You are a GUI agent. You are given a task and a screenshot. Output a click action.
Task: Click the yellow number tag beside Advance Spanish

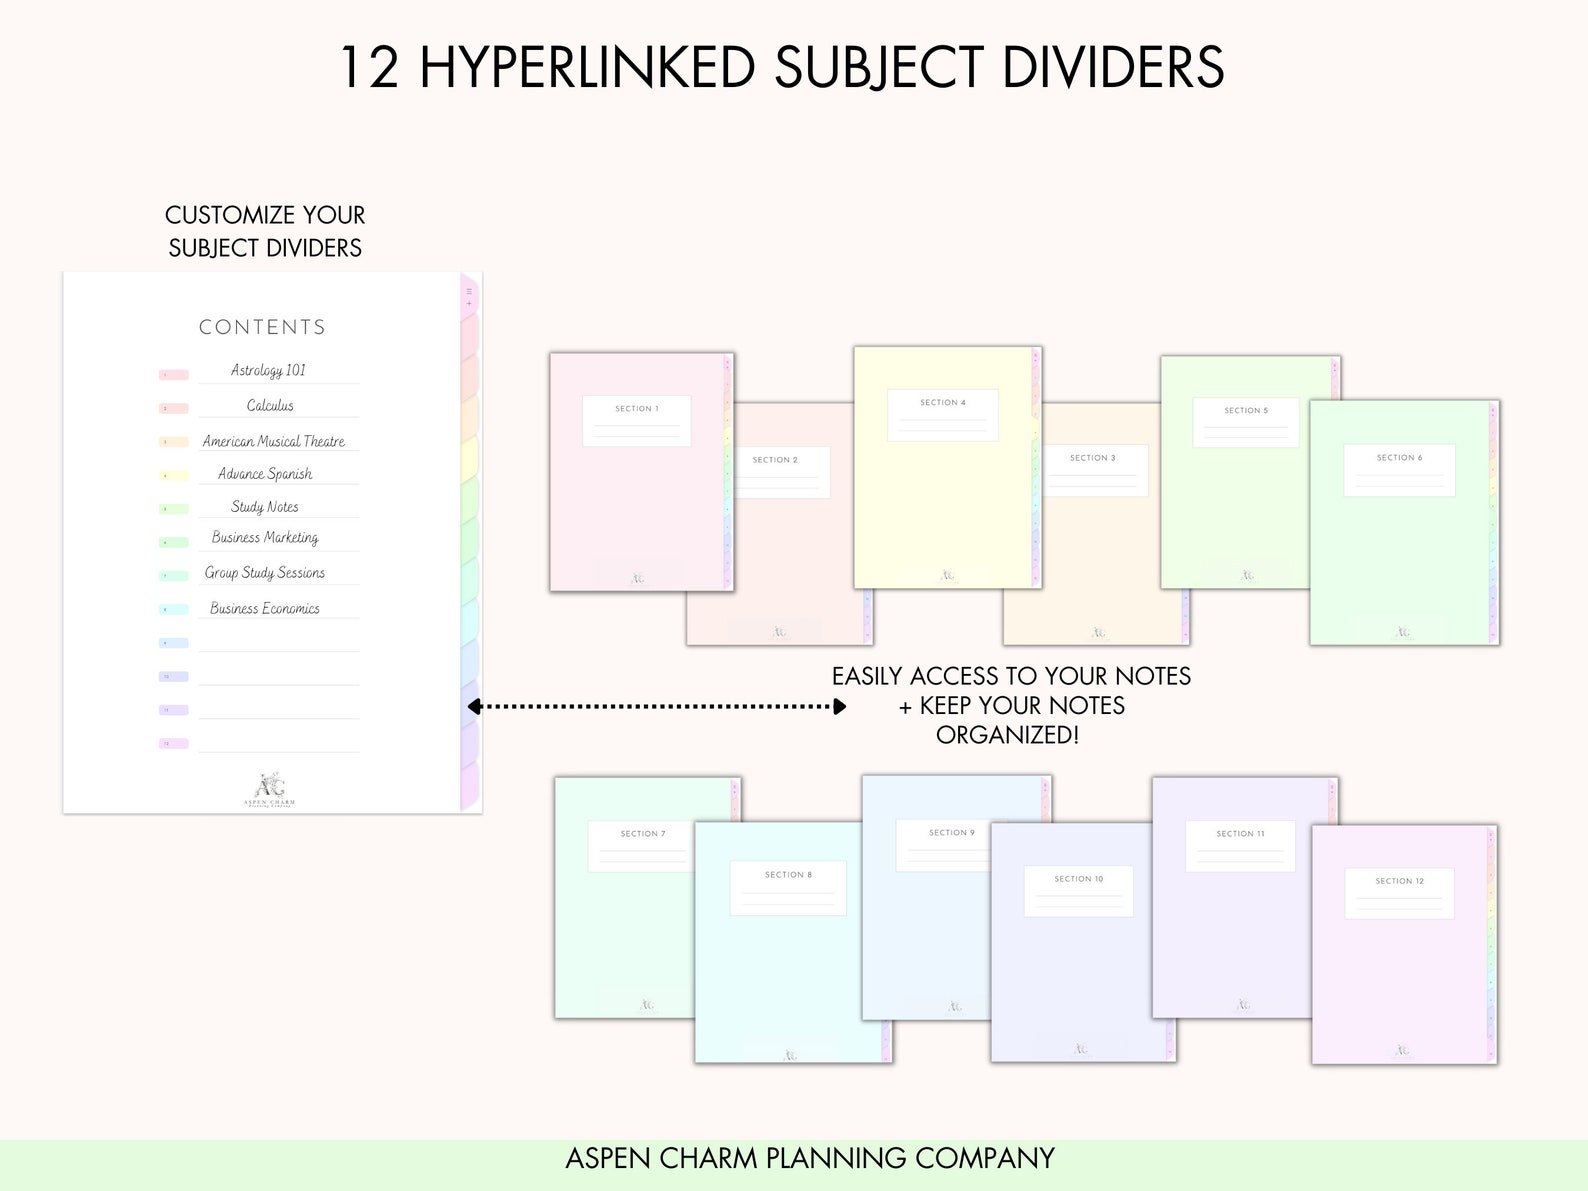click(174, 476)
